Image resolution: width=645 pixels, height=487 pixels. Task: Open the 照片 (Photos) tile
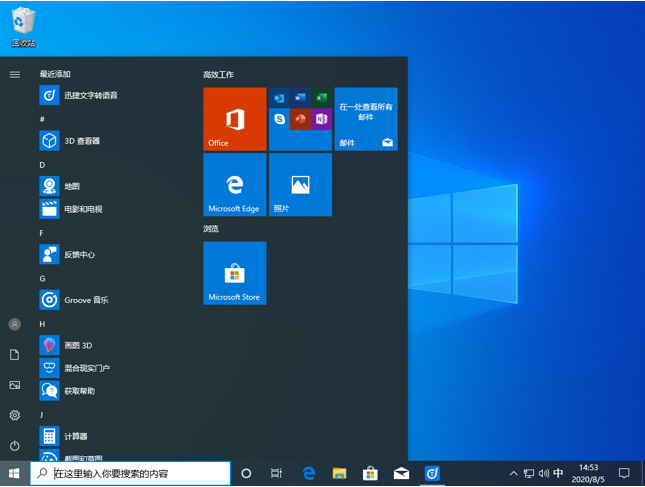pos(299,184)
